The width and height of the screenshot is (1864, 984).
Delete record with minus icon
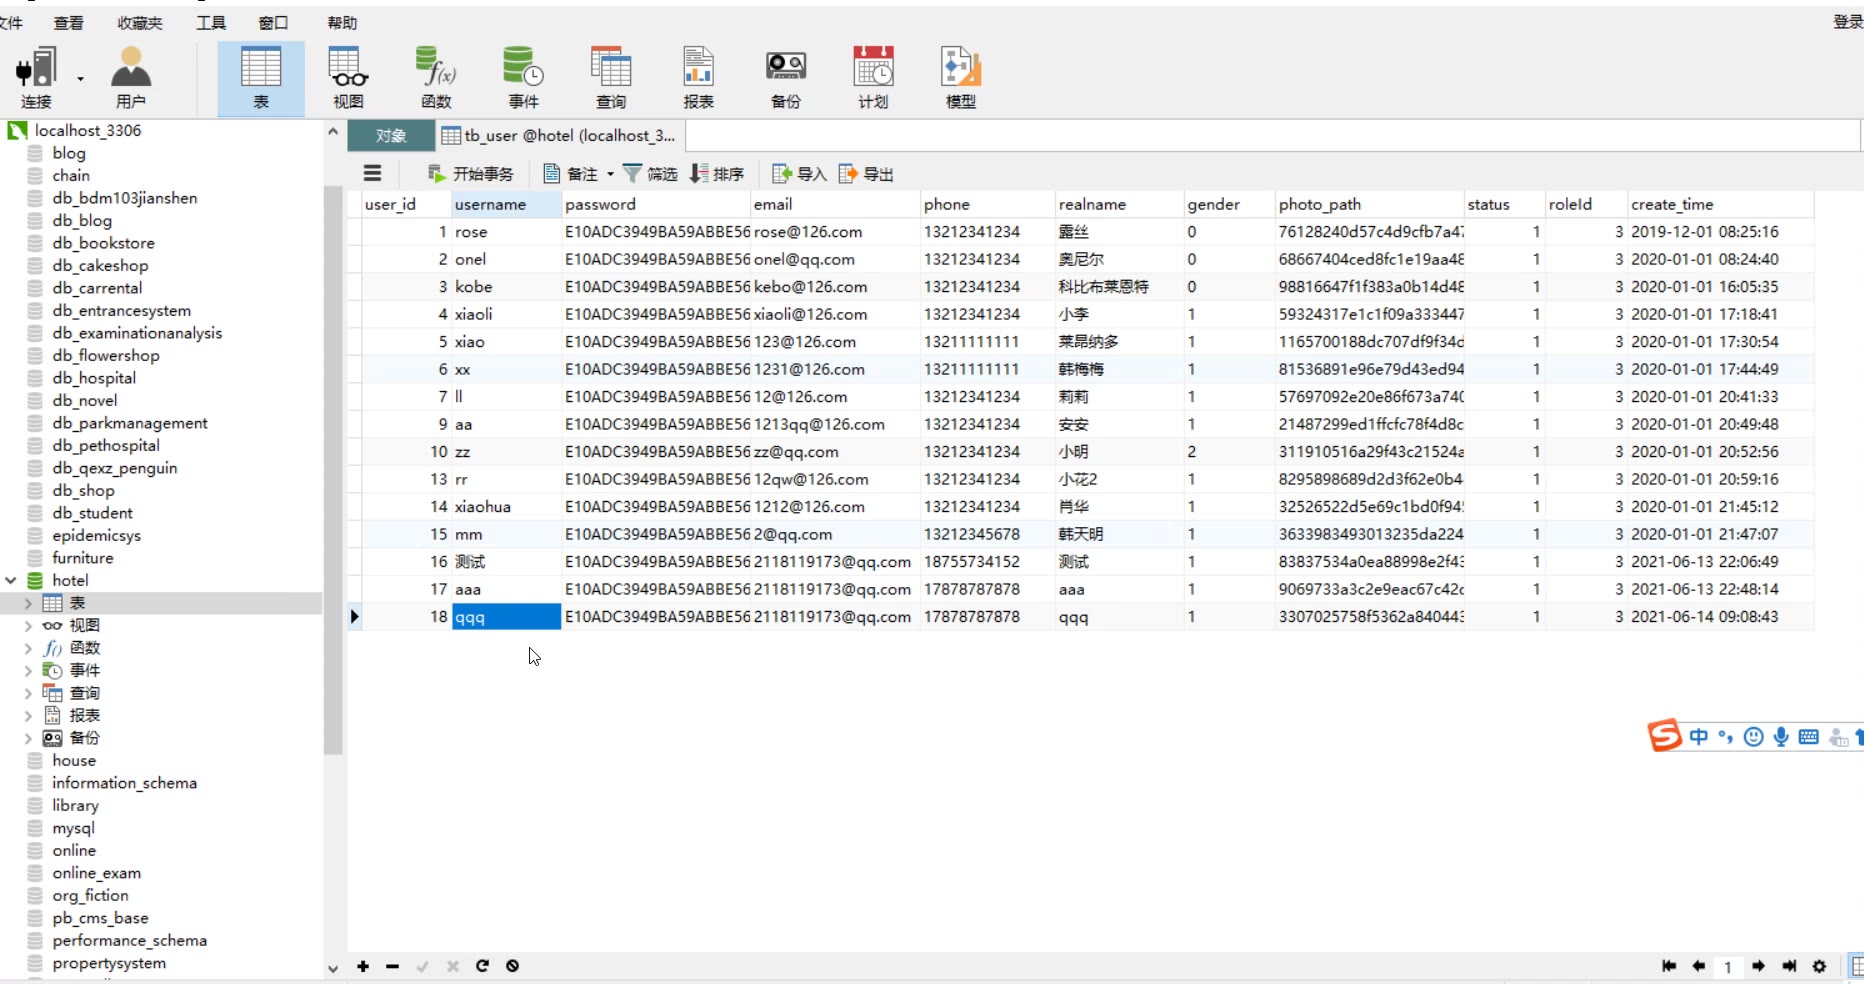(x=392, y=966)
